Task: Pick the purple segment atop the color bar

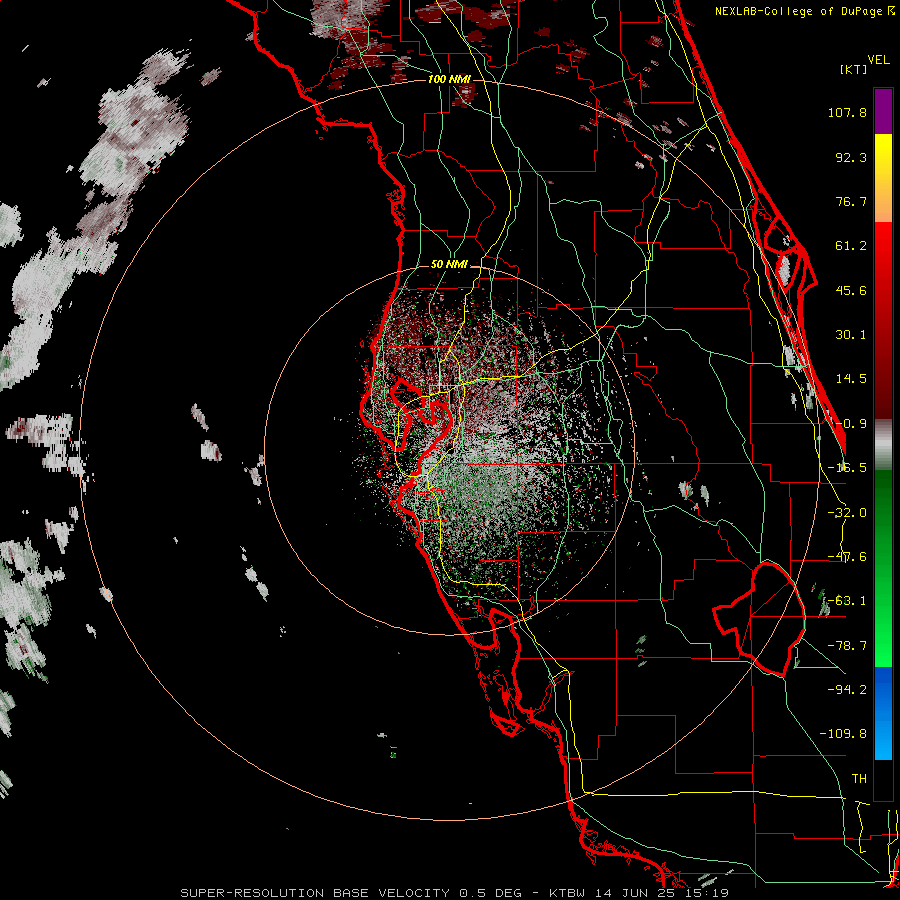Action: [883, 111]
